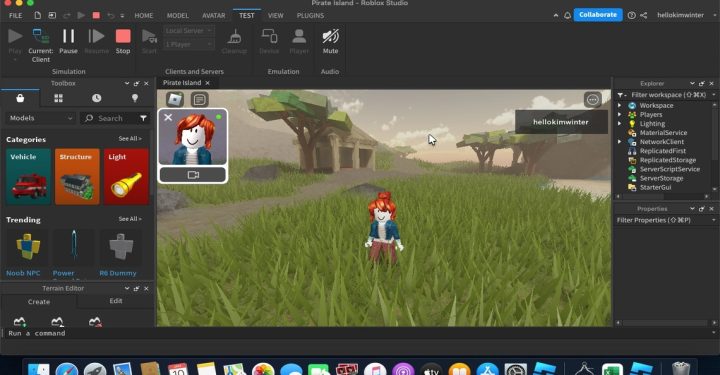The width and height of the screenshot is (720, 375).
Task: Click the new file icon in quick access bar
Action: click(38, 15)
